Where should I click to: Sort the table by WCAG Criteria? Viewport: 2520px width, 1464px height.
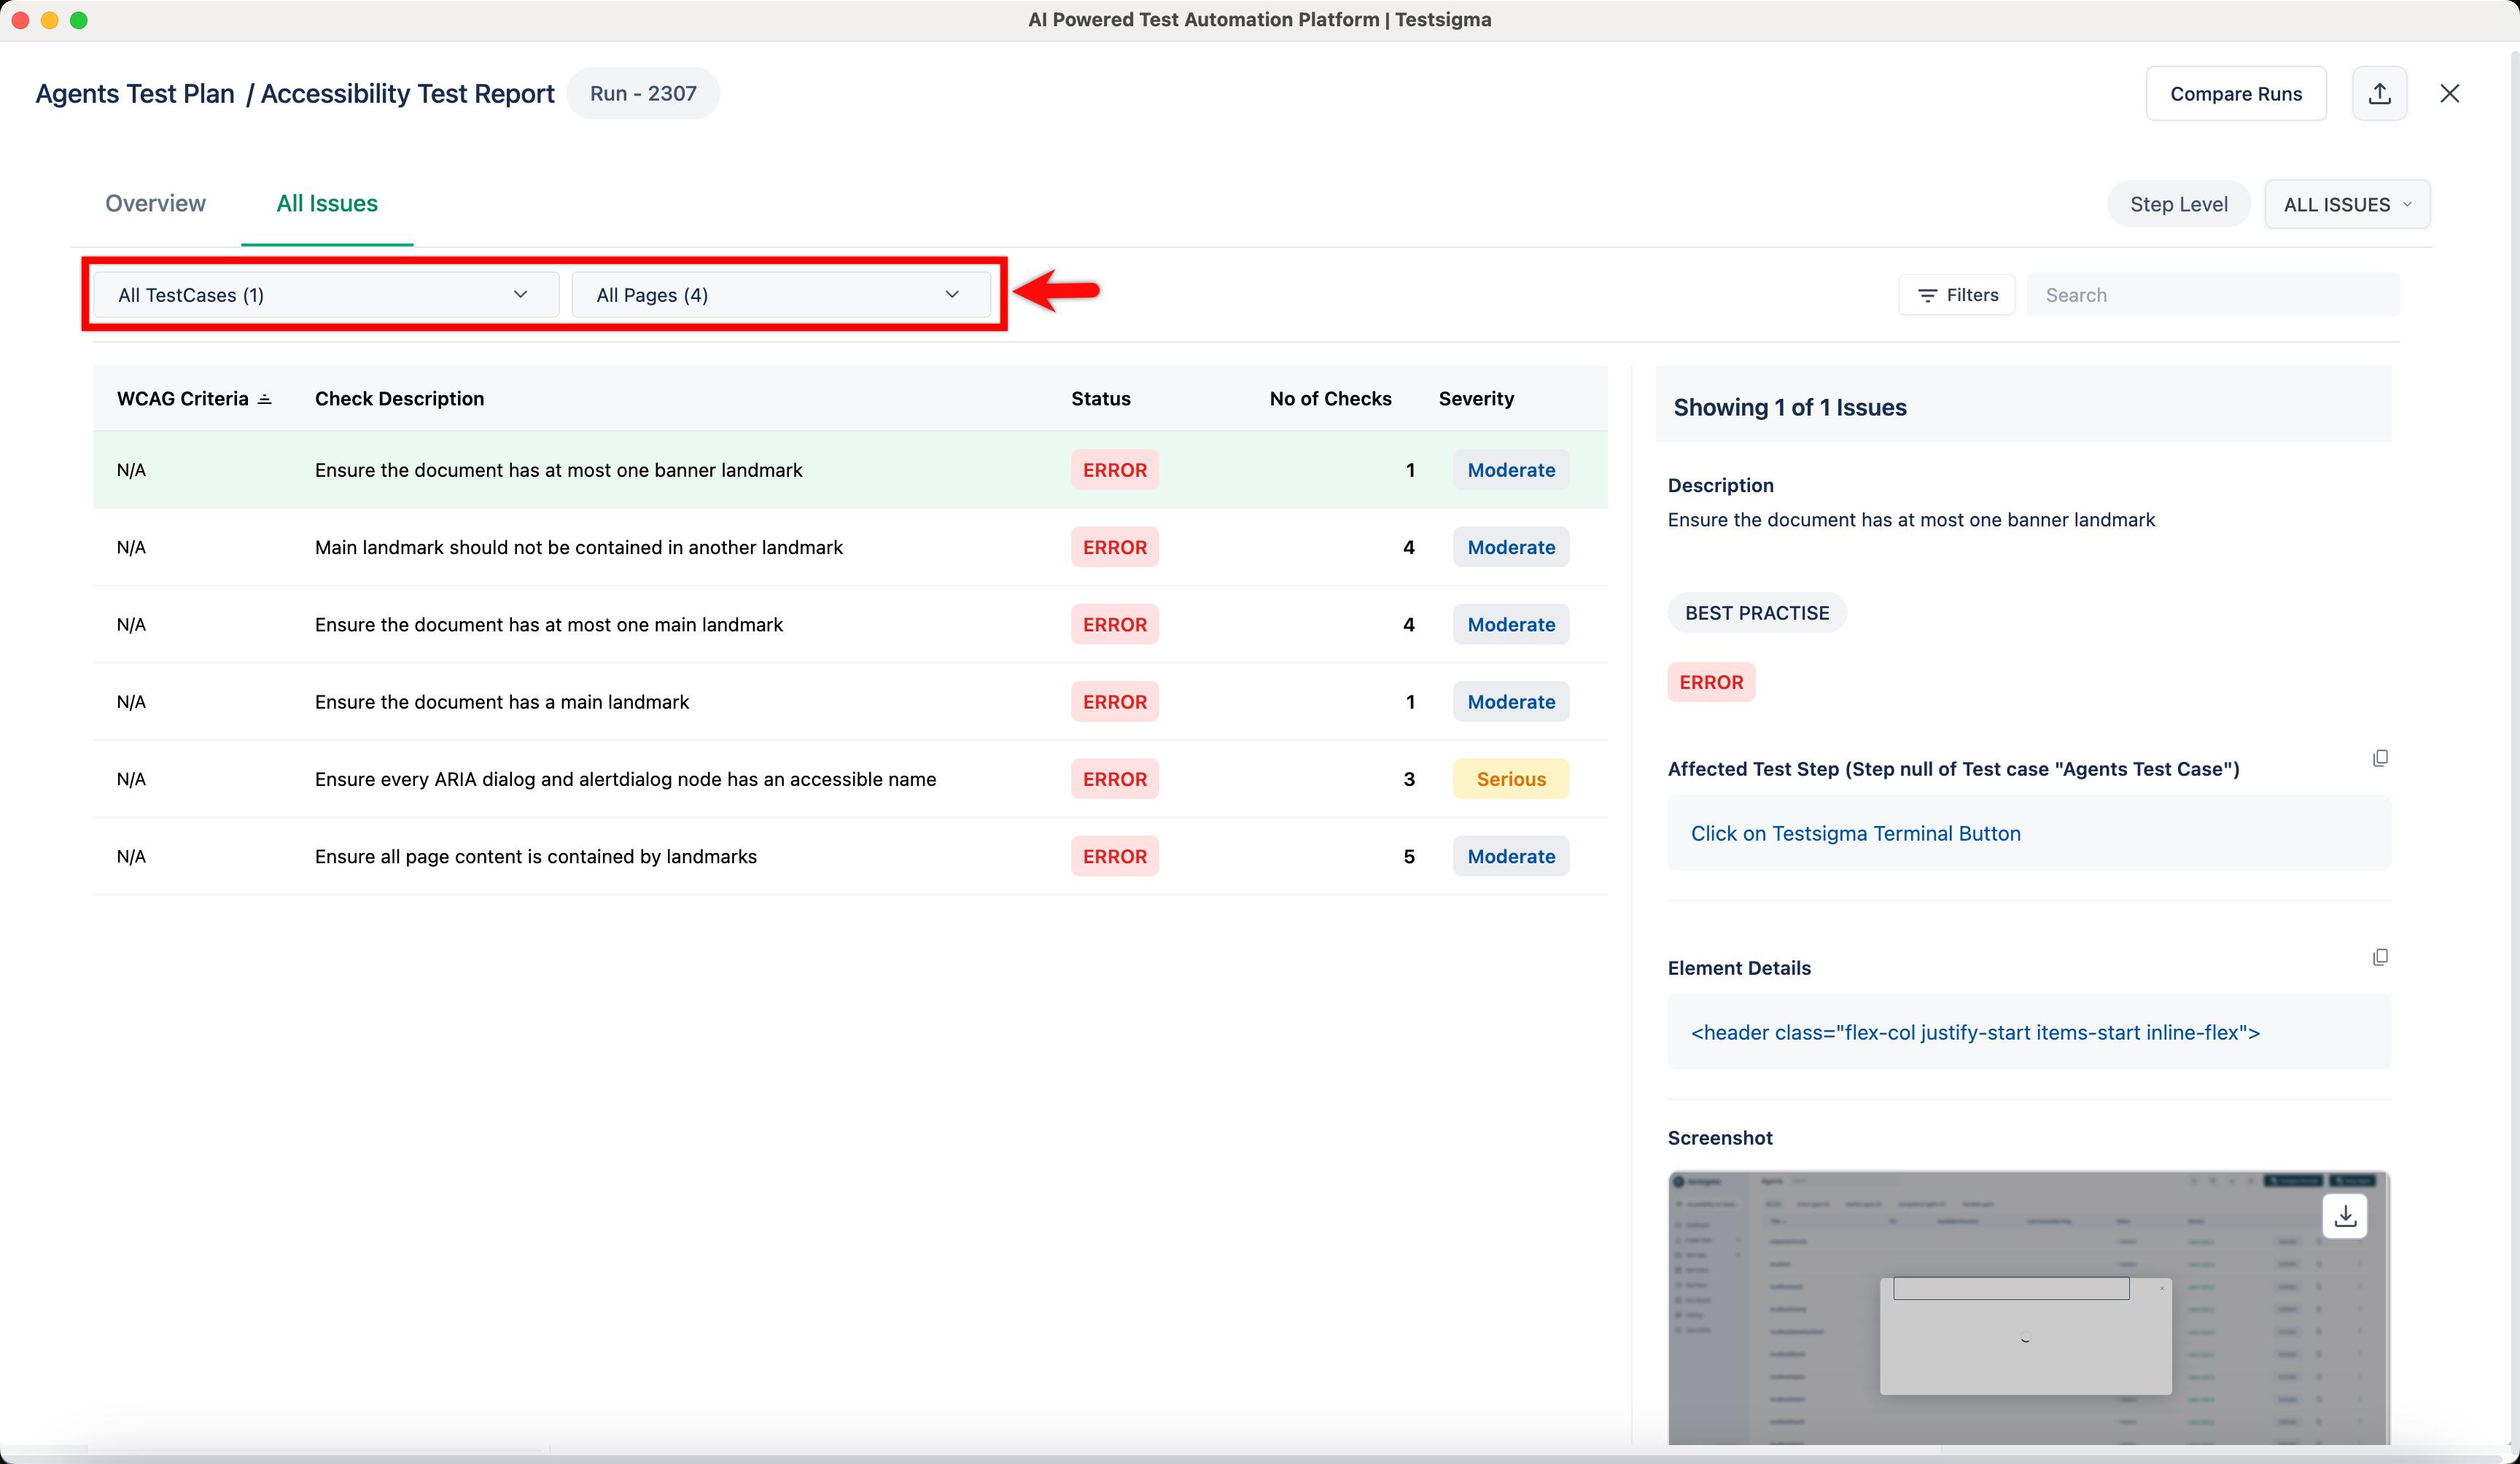point(264,397)
